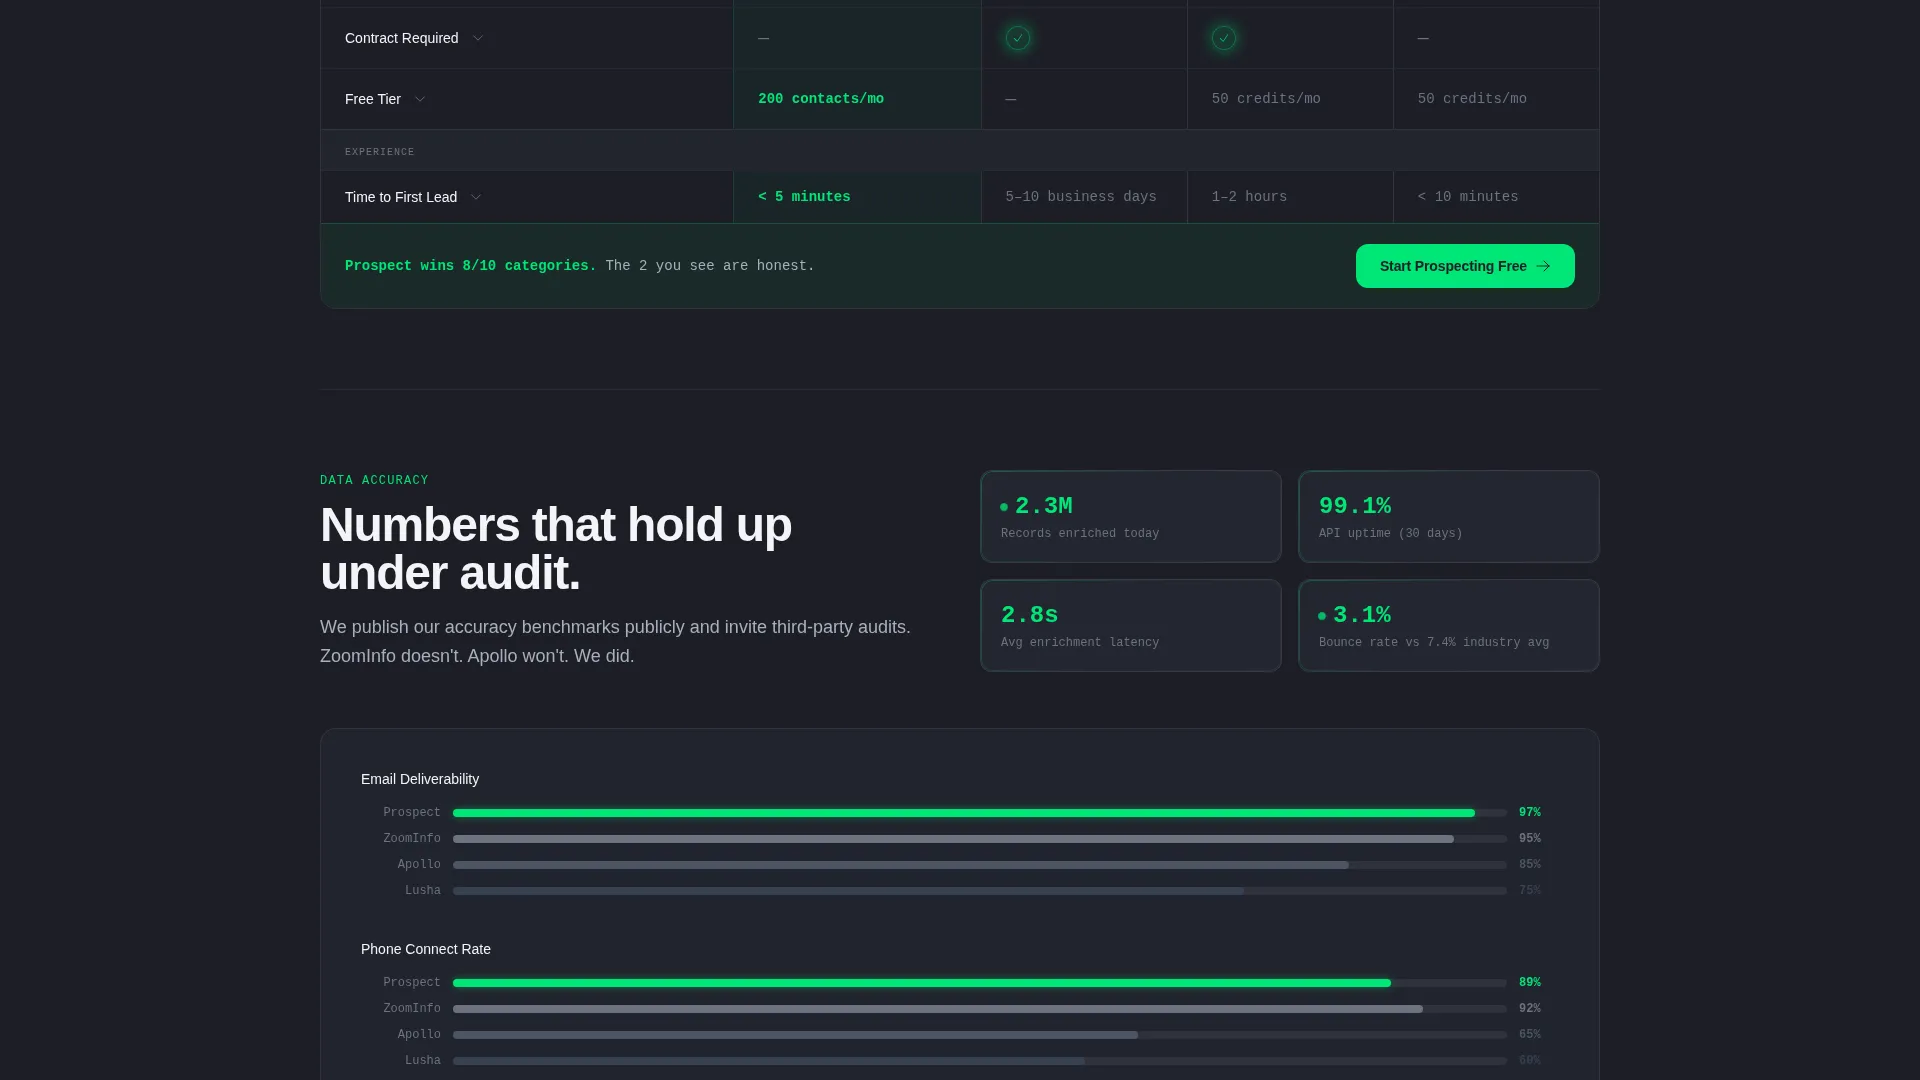Expand the Free Tier row chevron
The height and width of the screenshot is (1080, 1920).
pos(420,99)
